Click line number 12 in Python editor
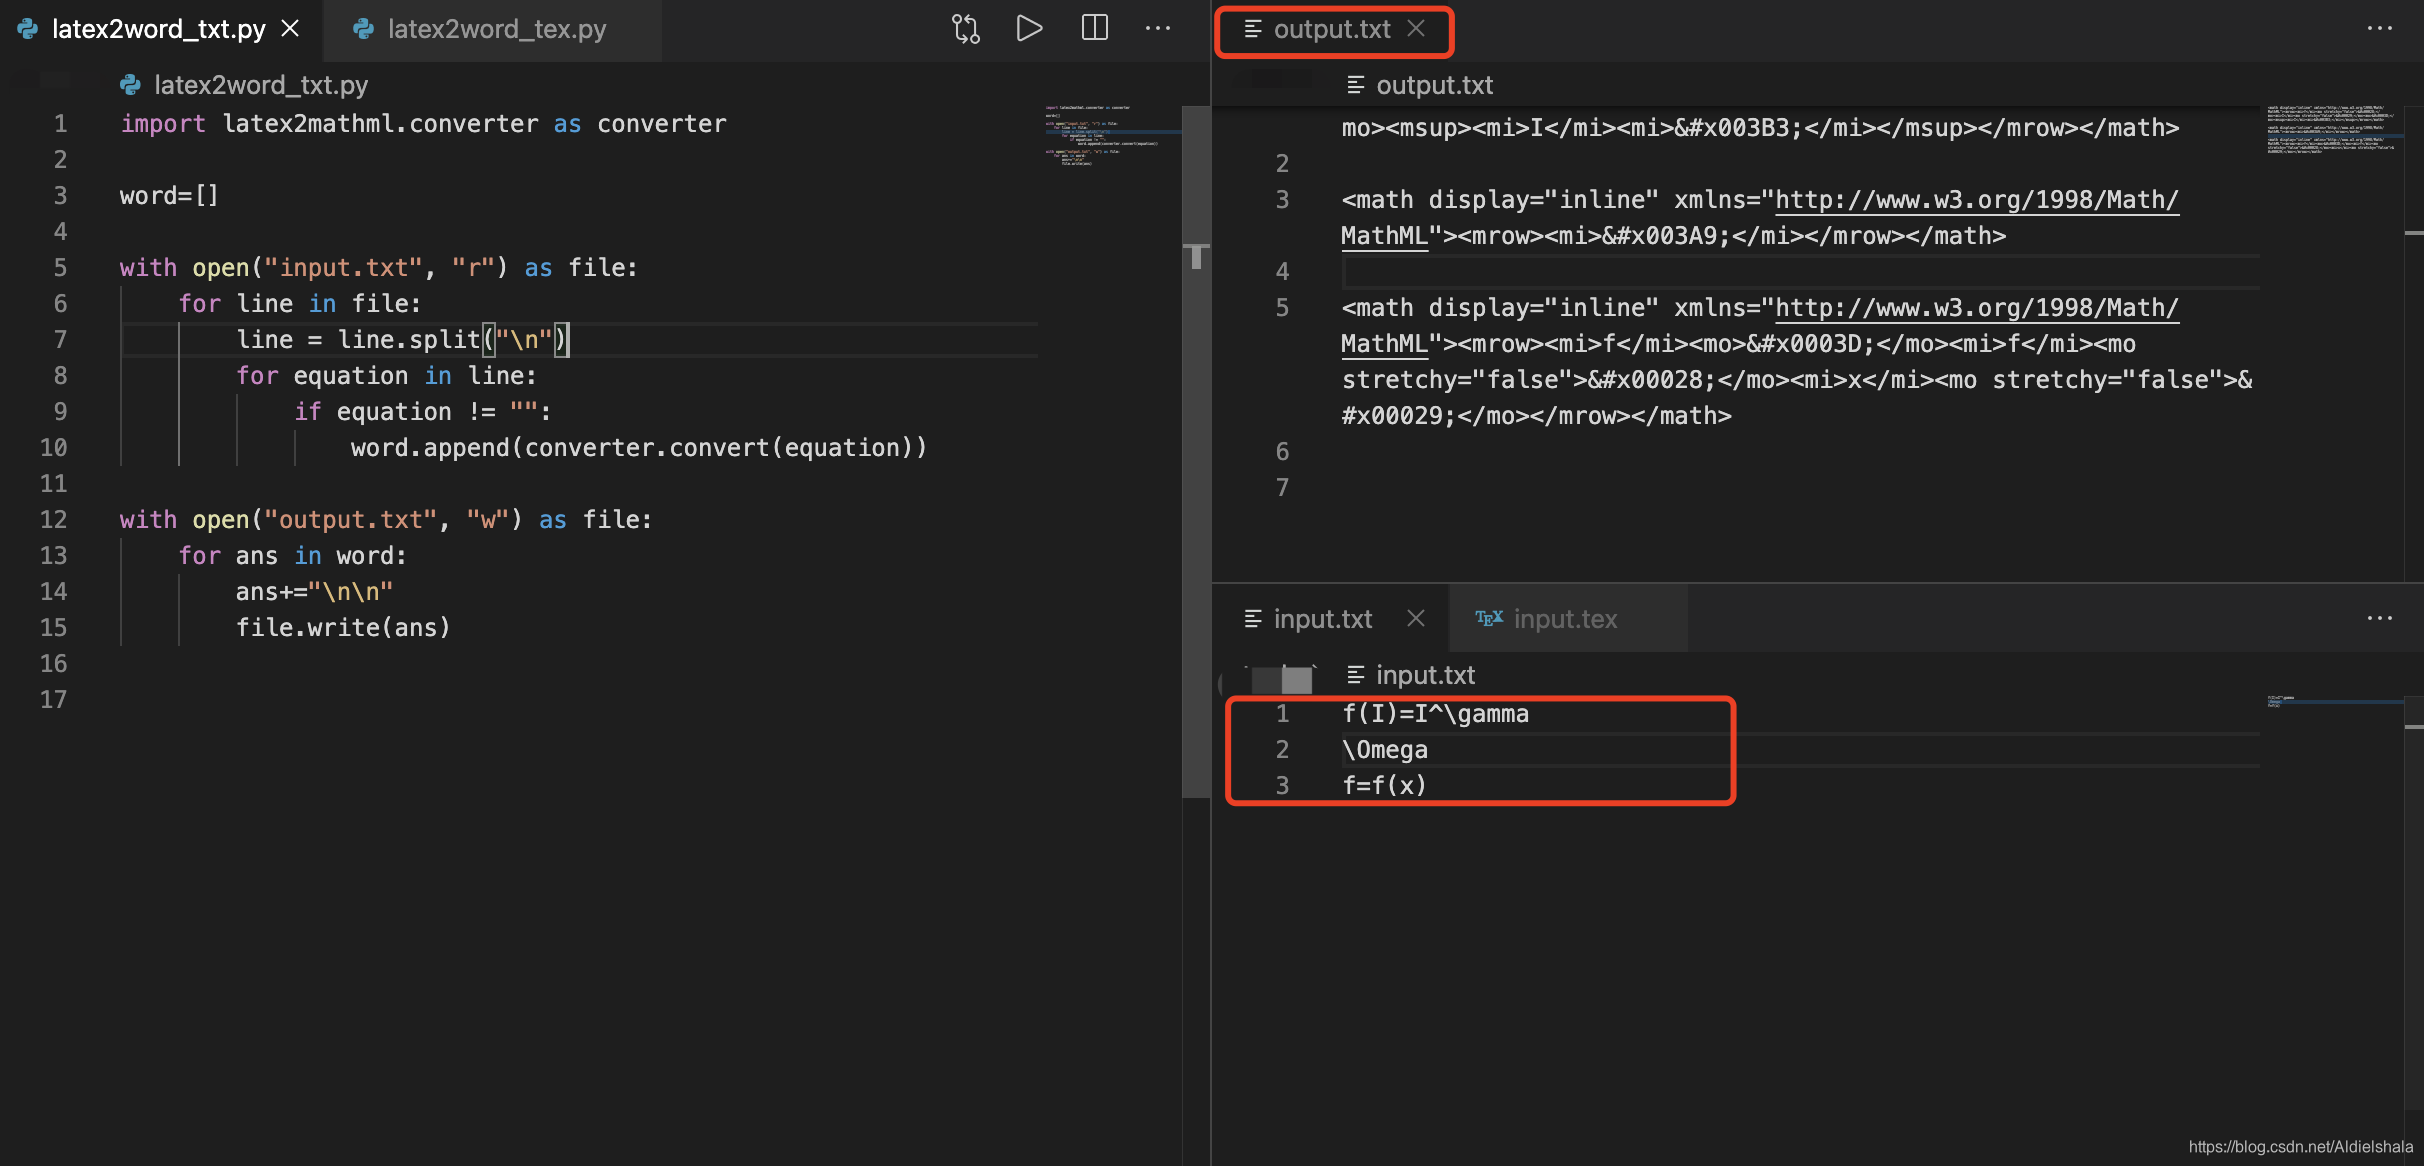Screen dimensions: 2424x1166 tap(54, 520)
